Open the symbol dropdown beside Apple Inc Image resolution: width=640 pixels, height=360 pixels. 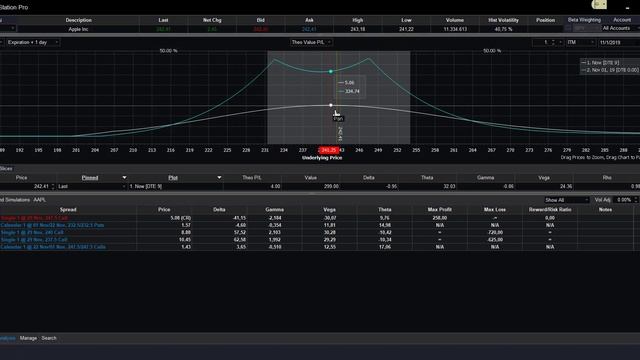point(13,28)
